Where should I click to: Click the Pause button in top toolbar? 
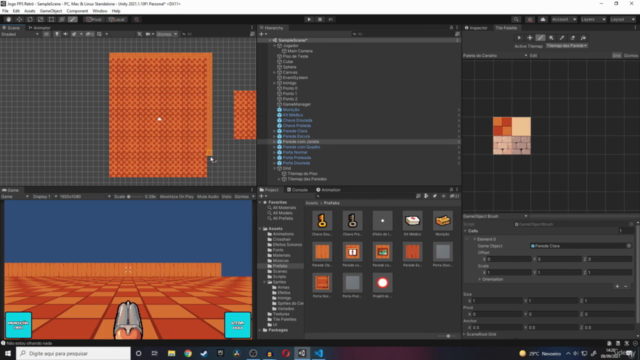click(x=320, y=19)
